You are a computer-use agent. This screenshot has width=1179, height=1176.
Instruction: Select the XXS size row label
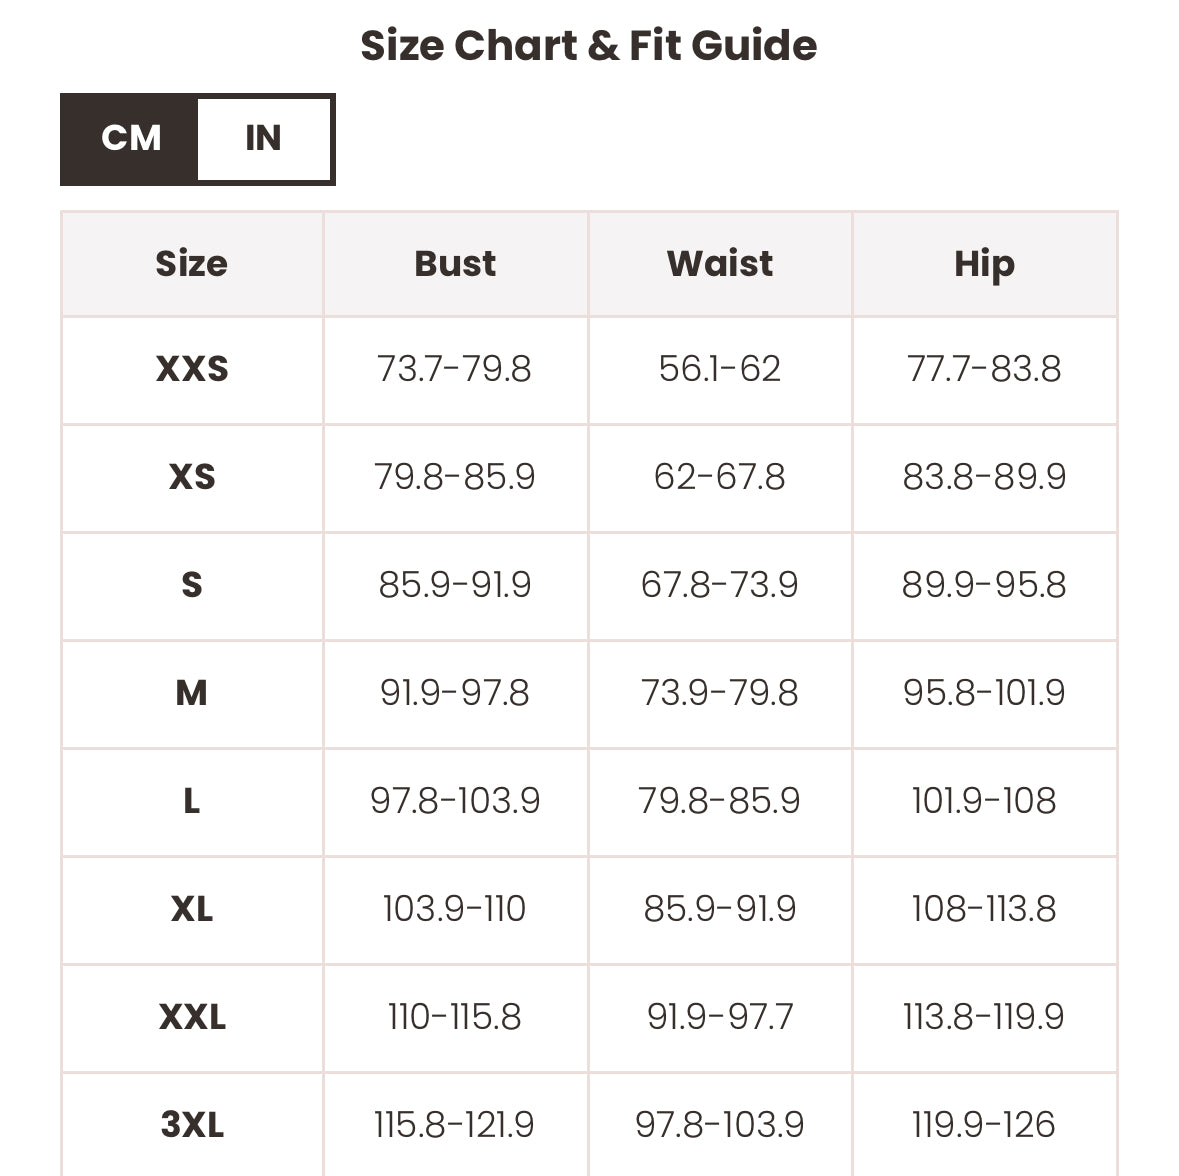[192, 369]
